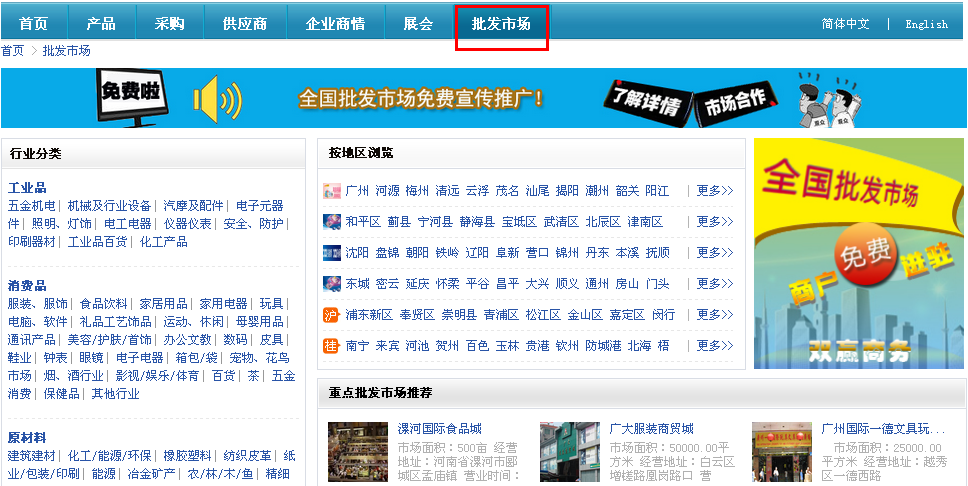The height and width of the screenshot is (486, 968).
Task: Open the 化工产品 category link
Action: coord(164,241)
